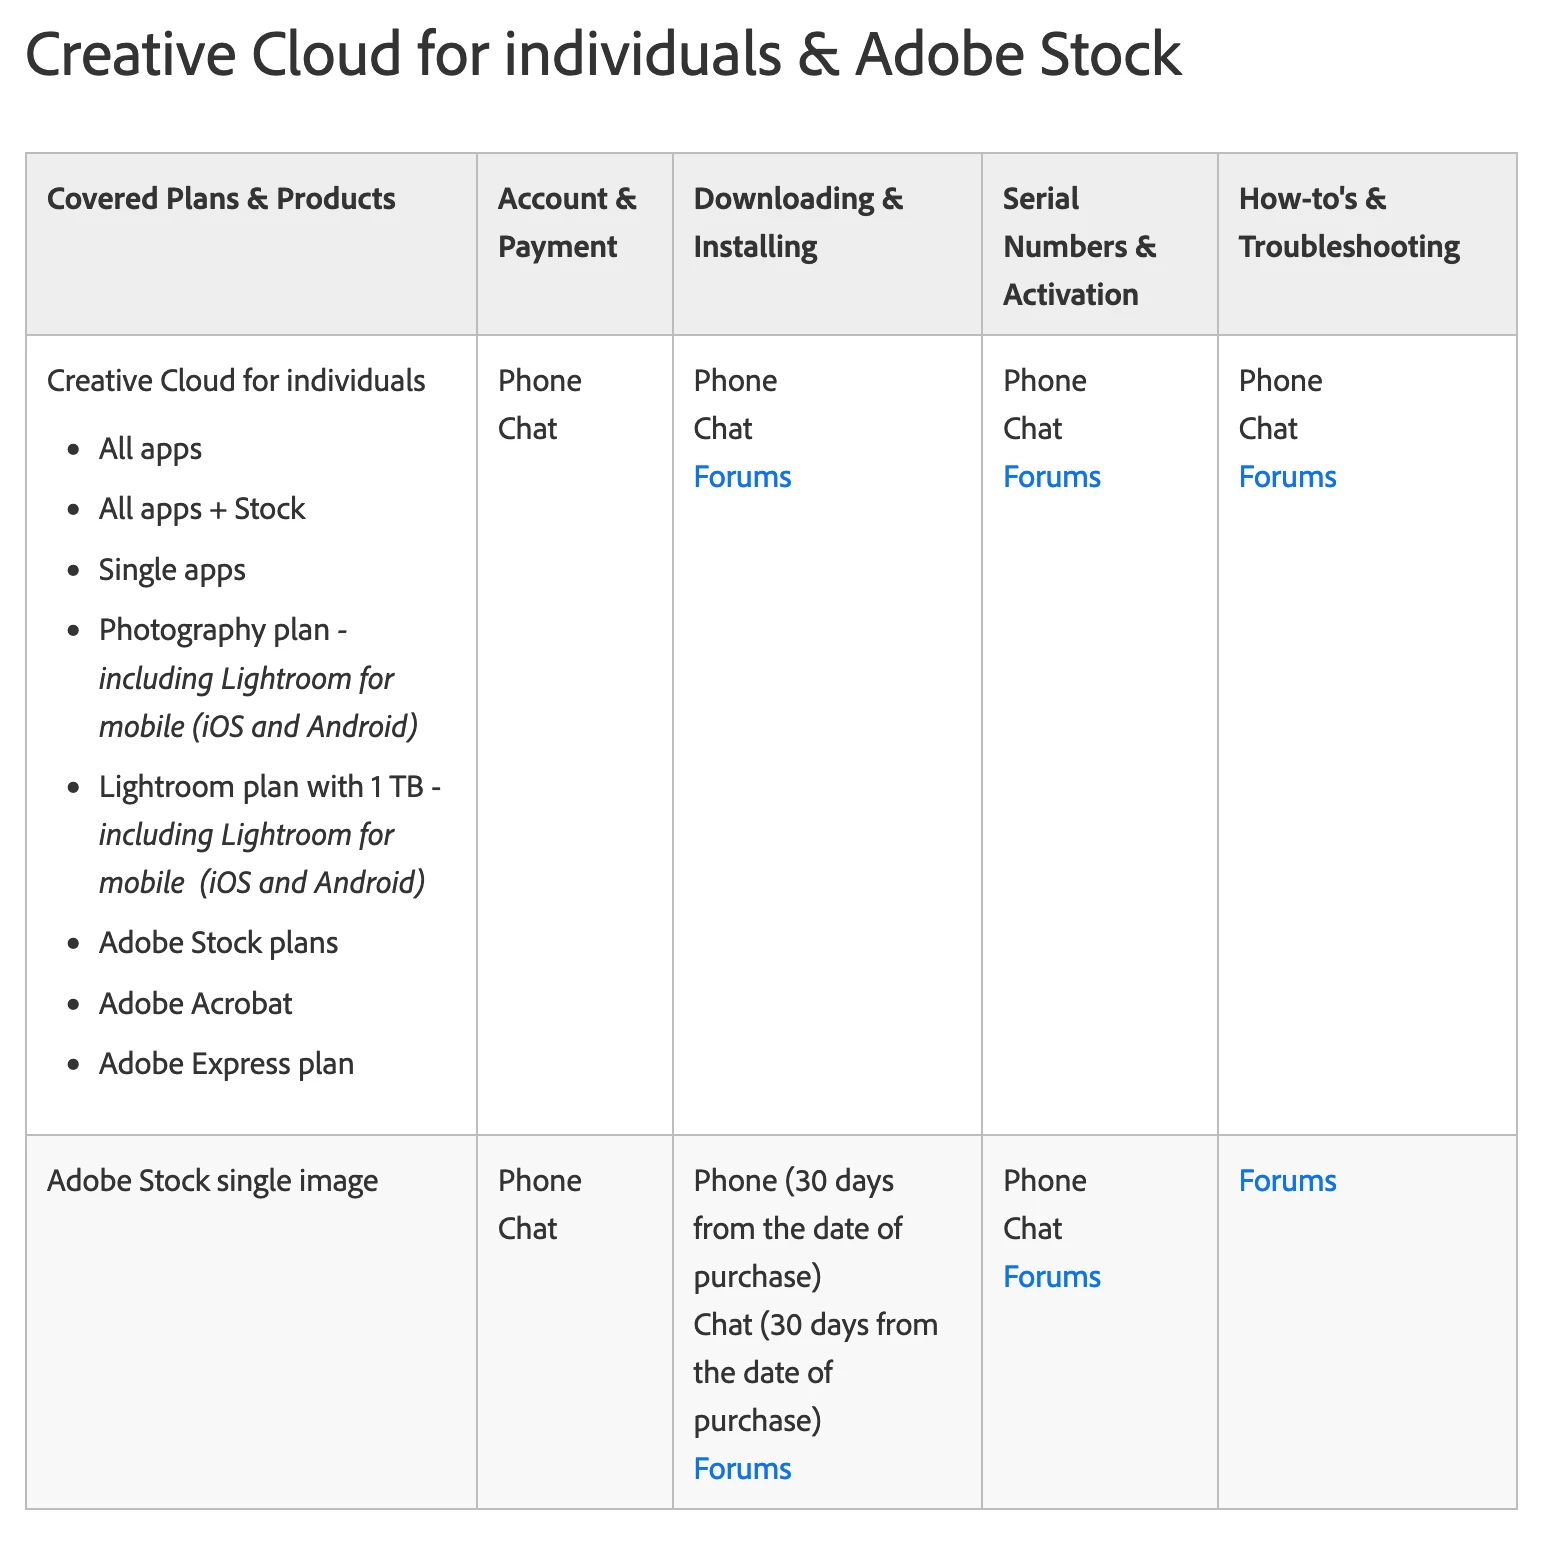
Task: Select the Photography plan list item
Action: pos(223,630)
